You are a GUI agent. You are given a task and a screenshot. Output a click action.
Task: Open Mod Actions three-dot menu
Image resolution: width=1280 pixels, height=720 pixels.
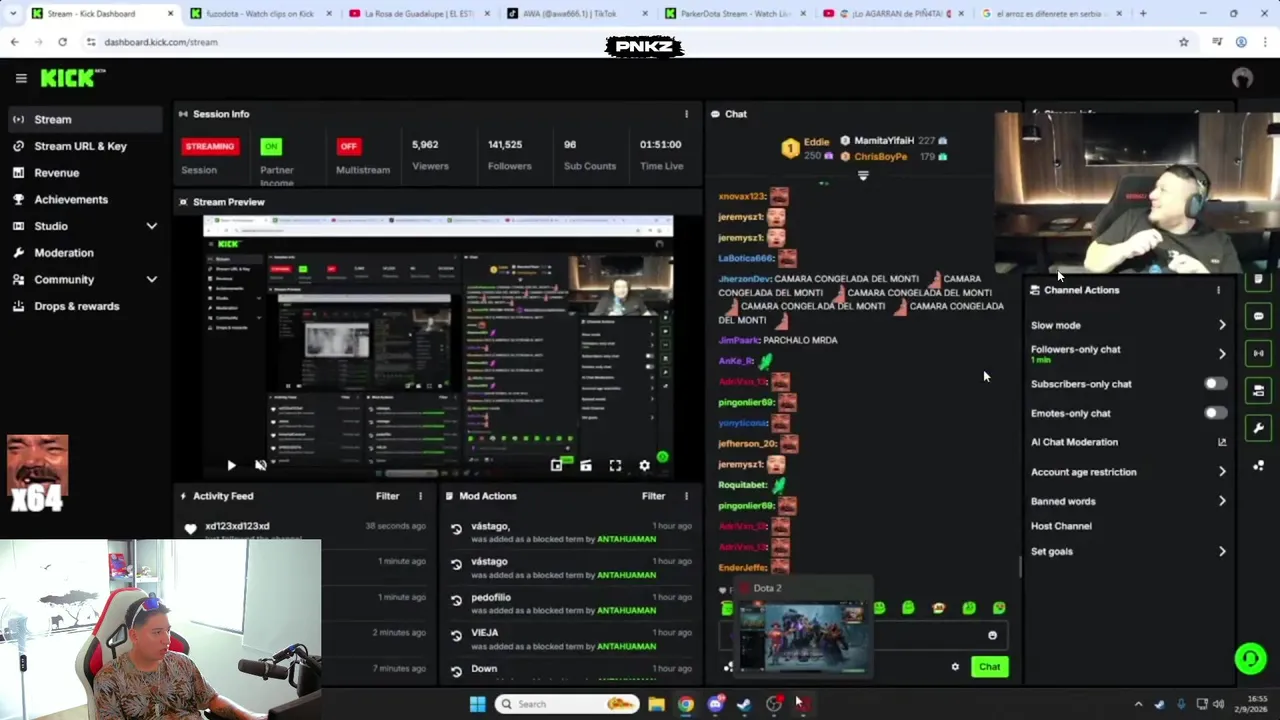[x=686, y=496]
